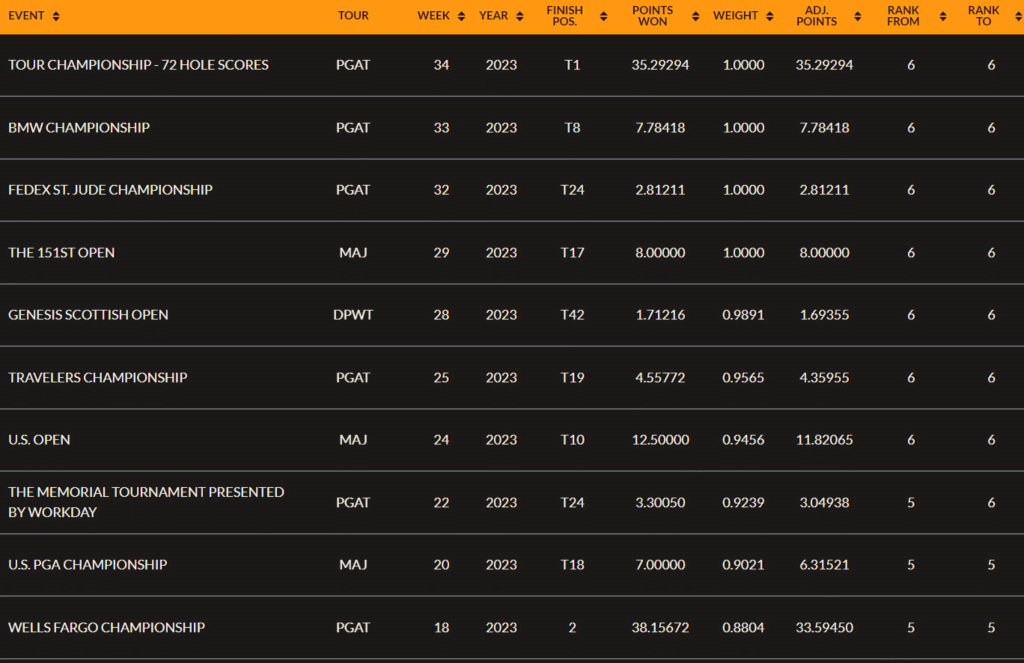Select weight value 0.9456

[x=743, y=440]
